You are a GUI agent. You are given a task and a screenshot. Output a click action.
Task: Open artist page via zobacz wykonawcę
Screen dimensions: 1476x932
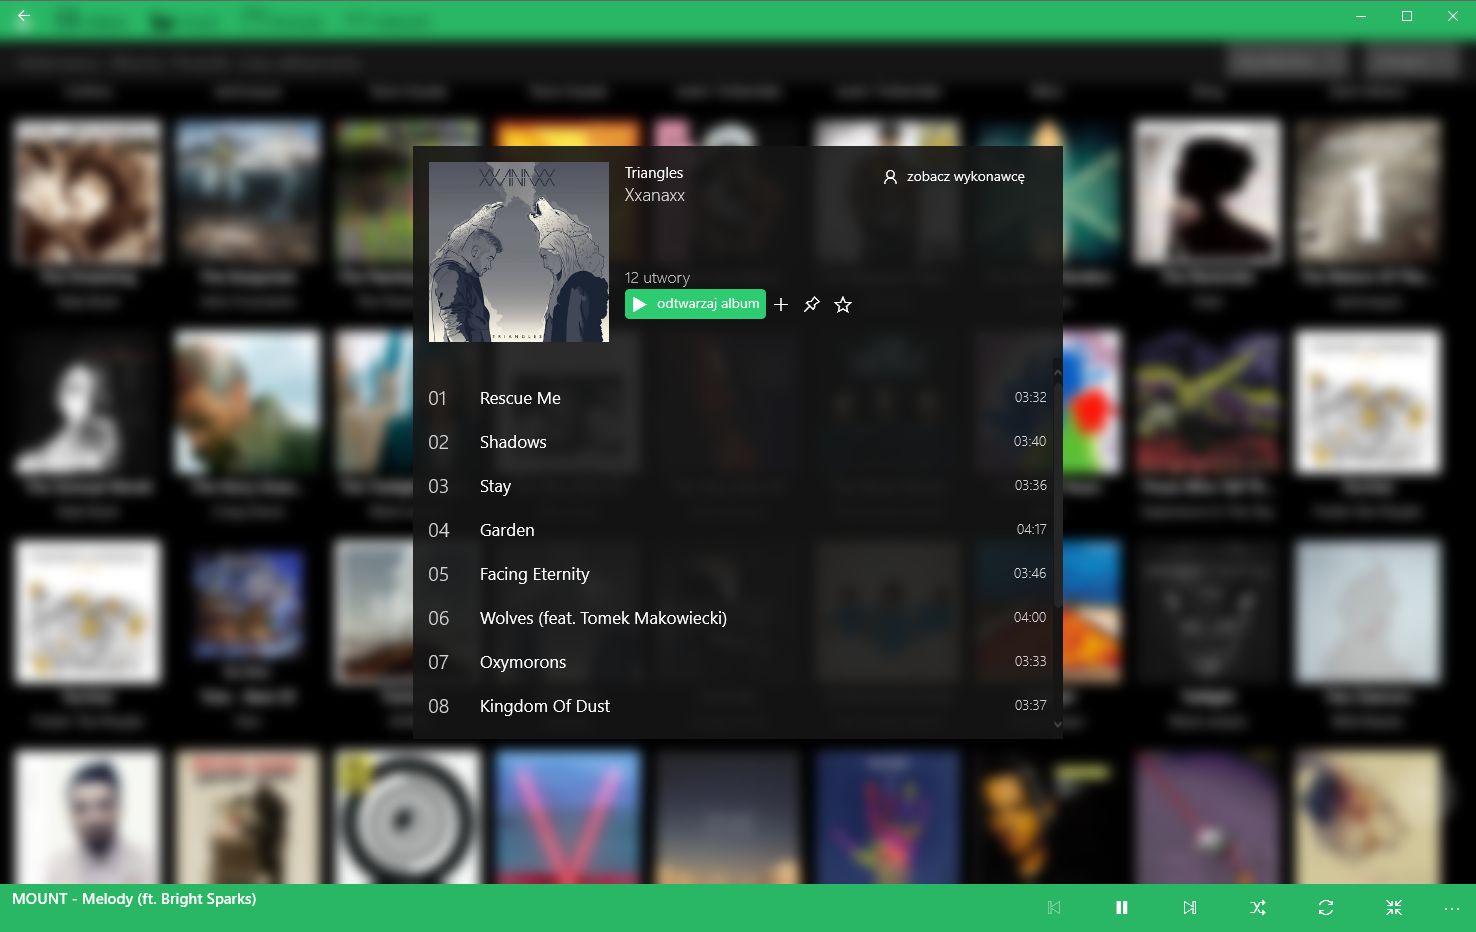click(954, 176)
